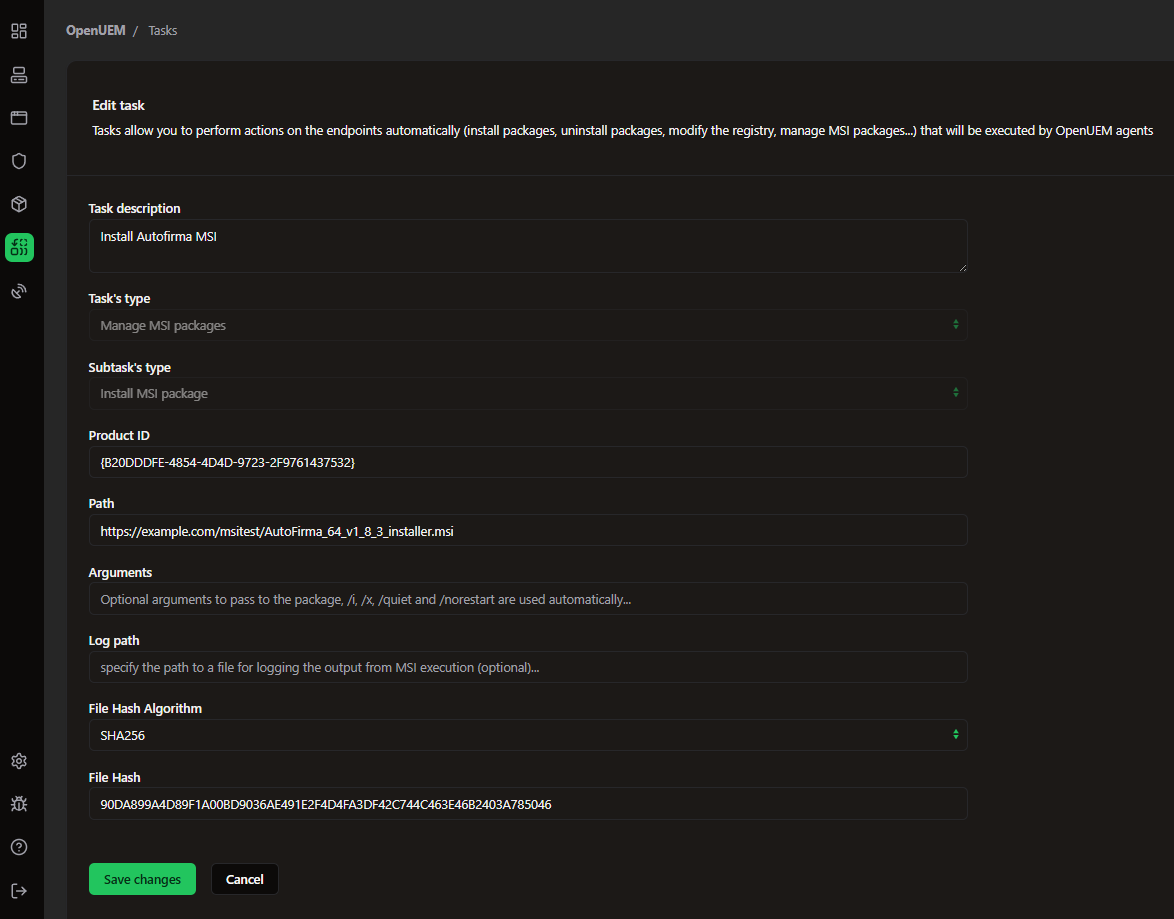Expand the File Hash Algorithm SHA256 dropdown
Viewport: 1174px width, 919px height.
[527, 735]
